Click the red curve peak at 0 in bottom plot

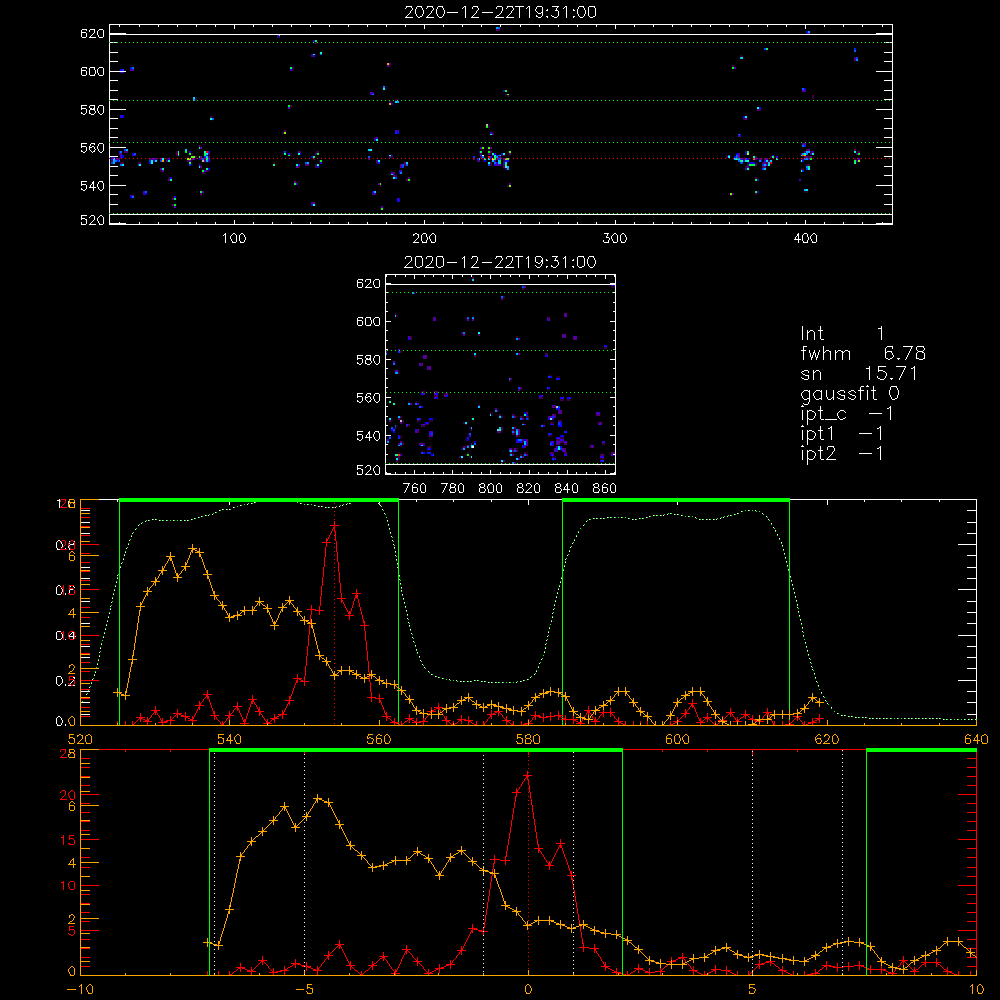click(527, 776)
